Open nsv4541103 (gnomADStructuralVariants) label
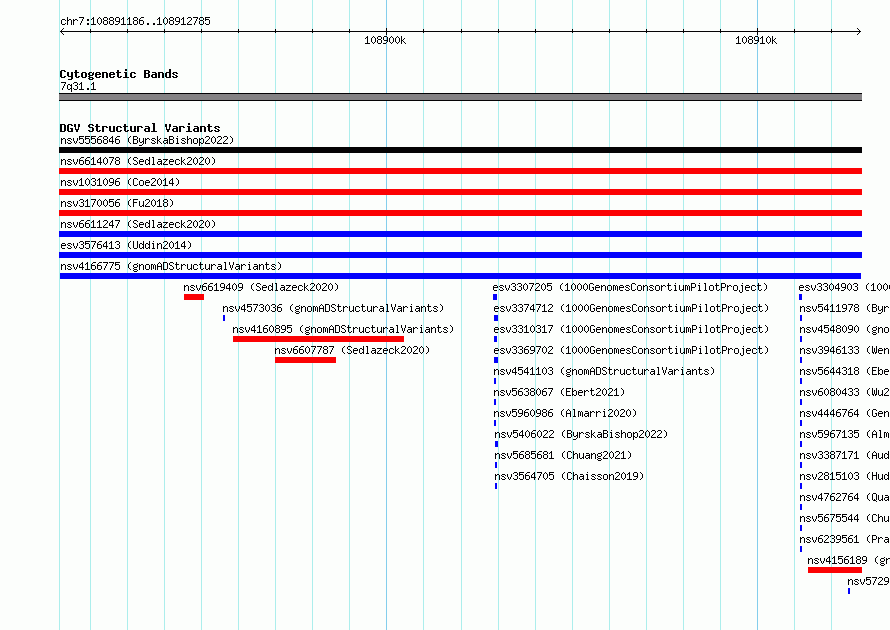The height and width of the screenshot is (630, 890). click(604, 371)
